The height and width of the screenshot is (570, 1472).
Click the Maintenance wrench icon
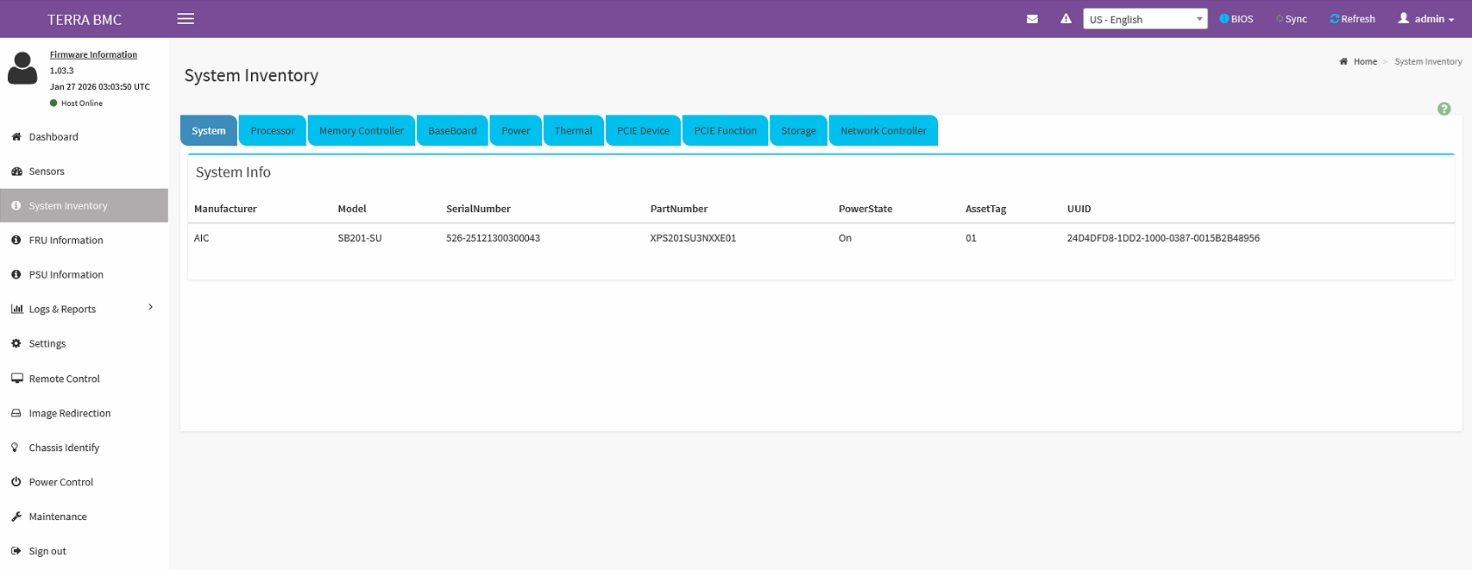click(16, 517)
